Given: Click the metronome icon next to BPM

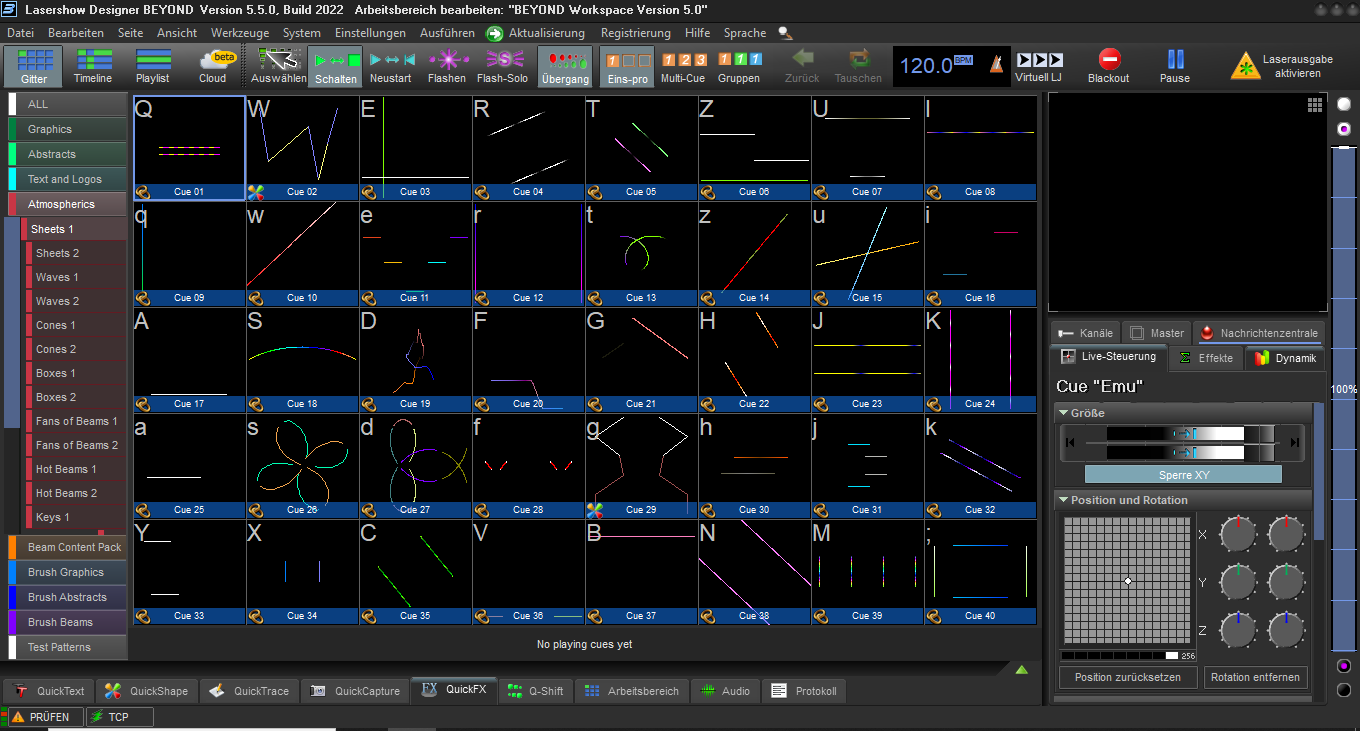Looking at the screenshot, I should (x=995, y=64).
